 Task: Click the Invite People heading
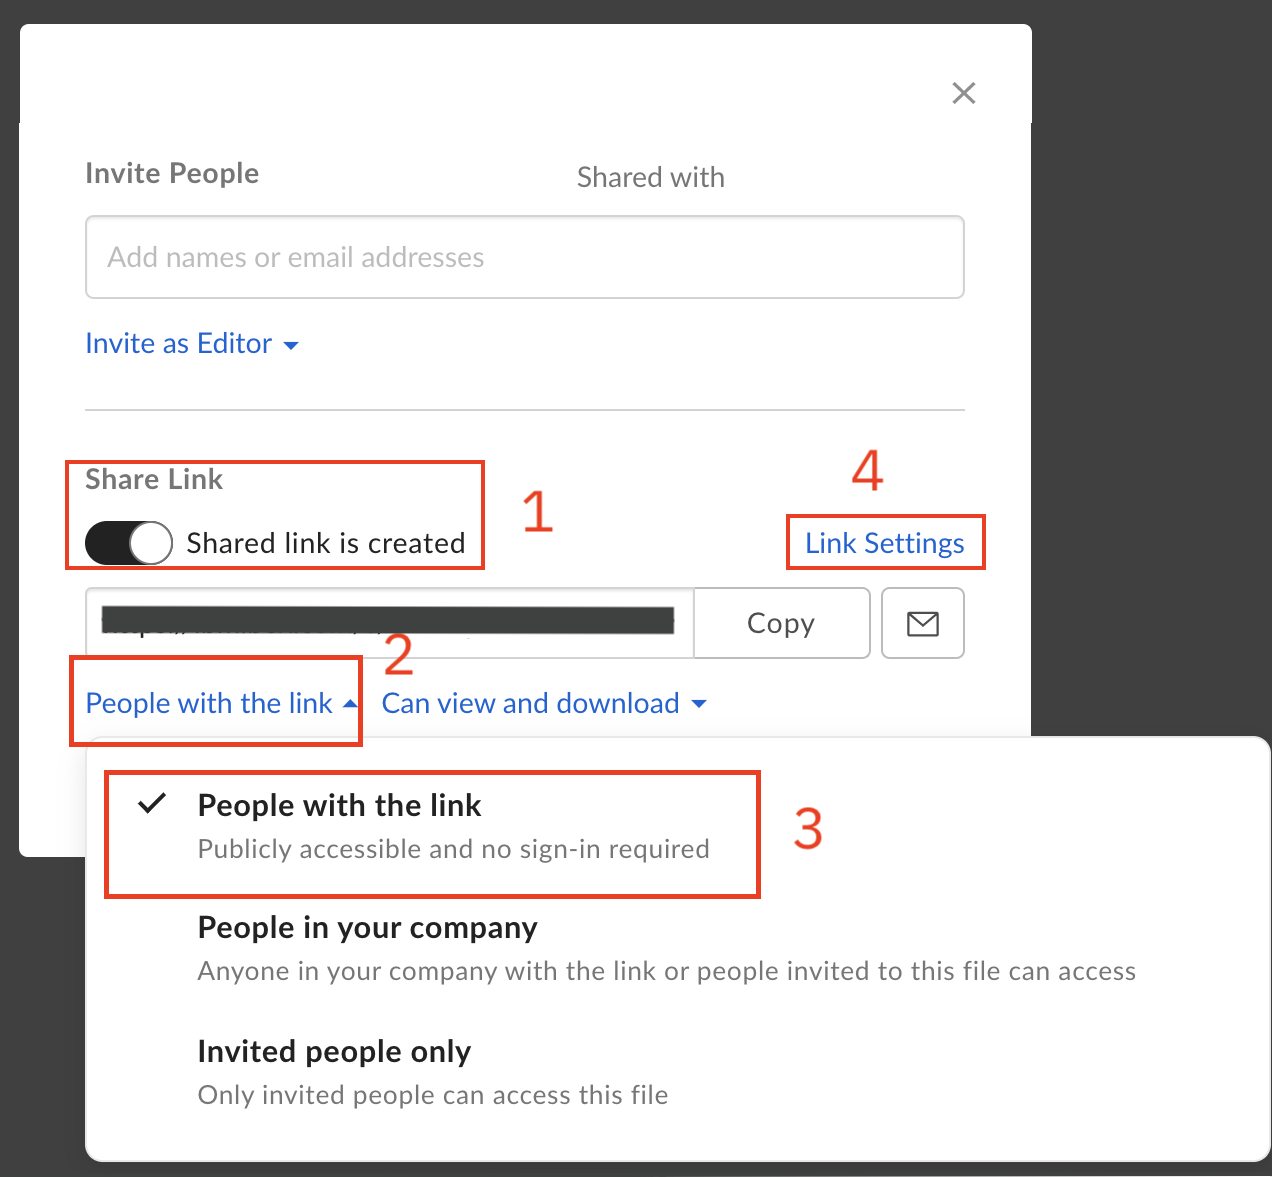(172, 174)
